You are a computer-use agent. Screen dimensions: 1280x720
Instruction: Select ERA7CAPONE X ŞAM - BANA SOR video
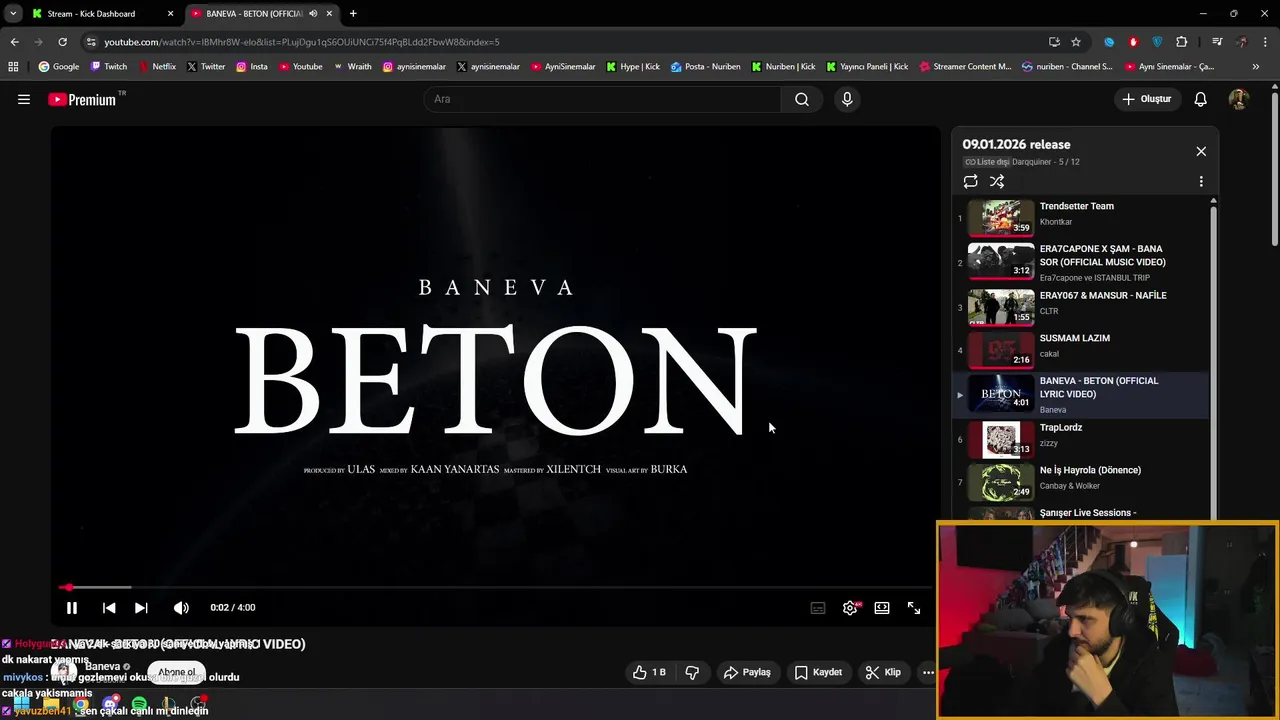1080,262
